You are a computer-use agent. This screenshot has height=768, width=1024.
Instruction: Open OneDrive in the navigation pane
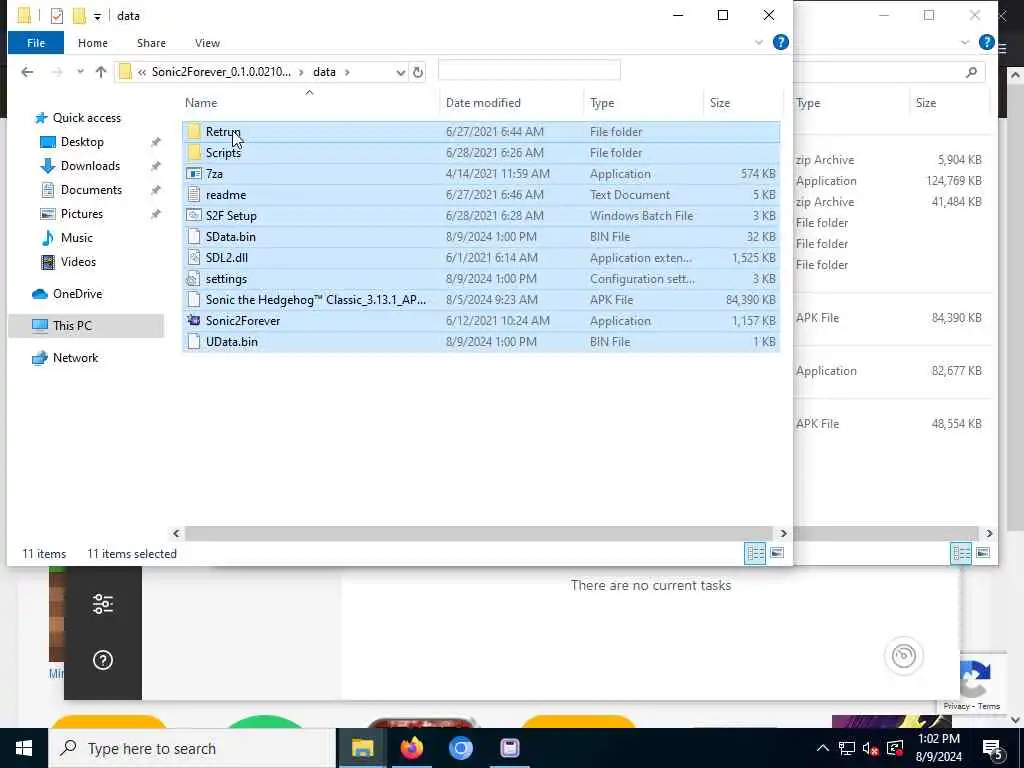click(77, 294)
